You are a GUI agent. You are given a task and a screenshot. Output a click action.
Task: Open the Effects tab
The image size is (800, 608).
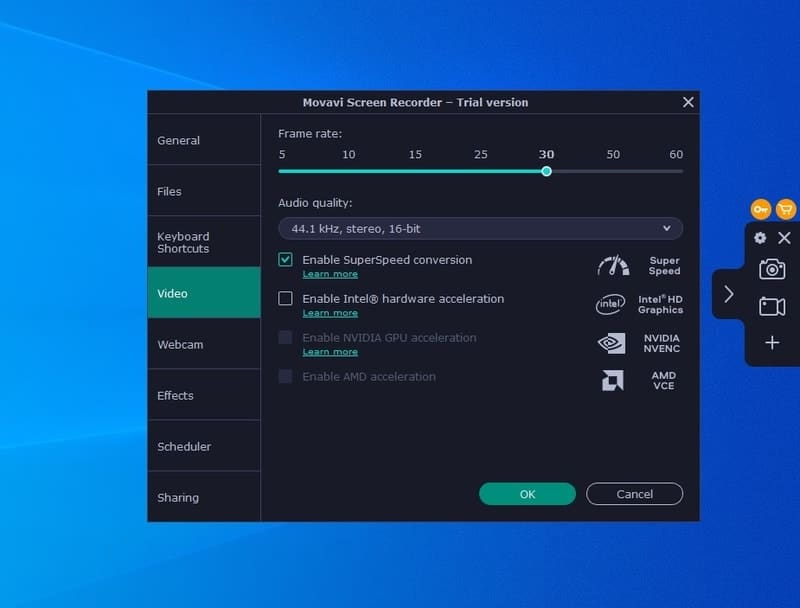pyautogui.click(x=204, y=395)
